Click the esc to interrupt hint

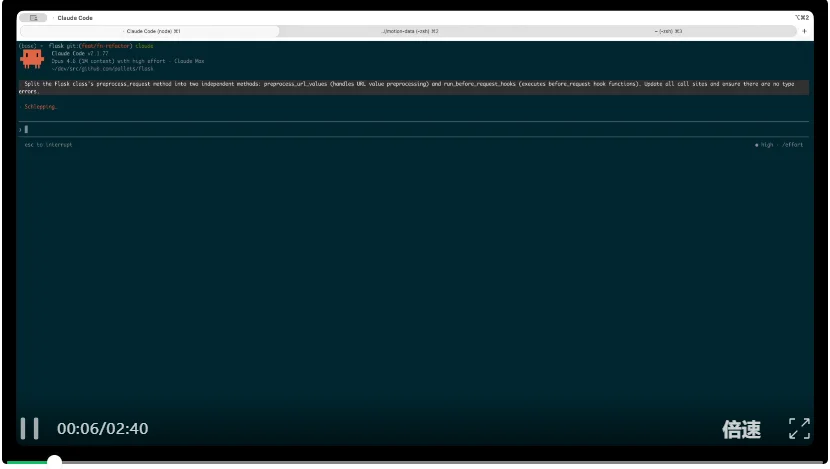click(x=48, y=145)
